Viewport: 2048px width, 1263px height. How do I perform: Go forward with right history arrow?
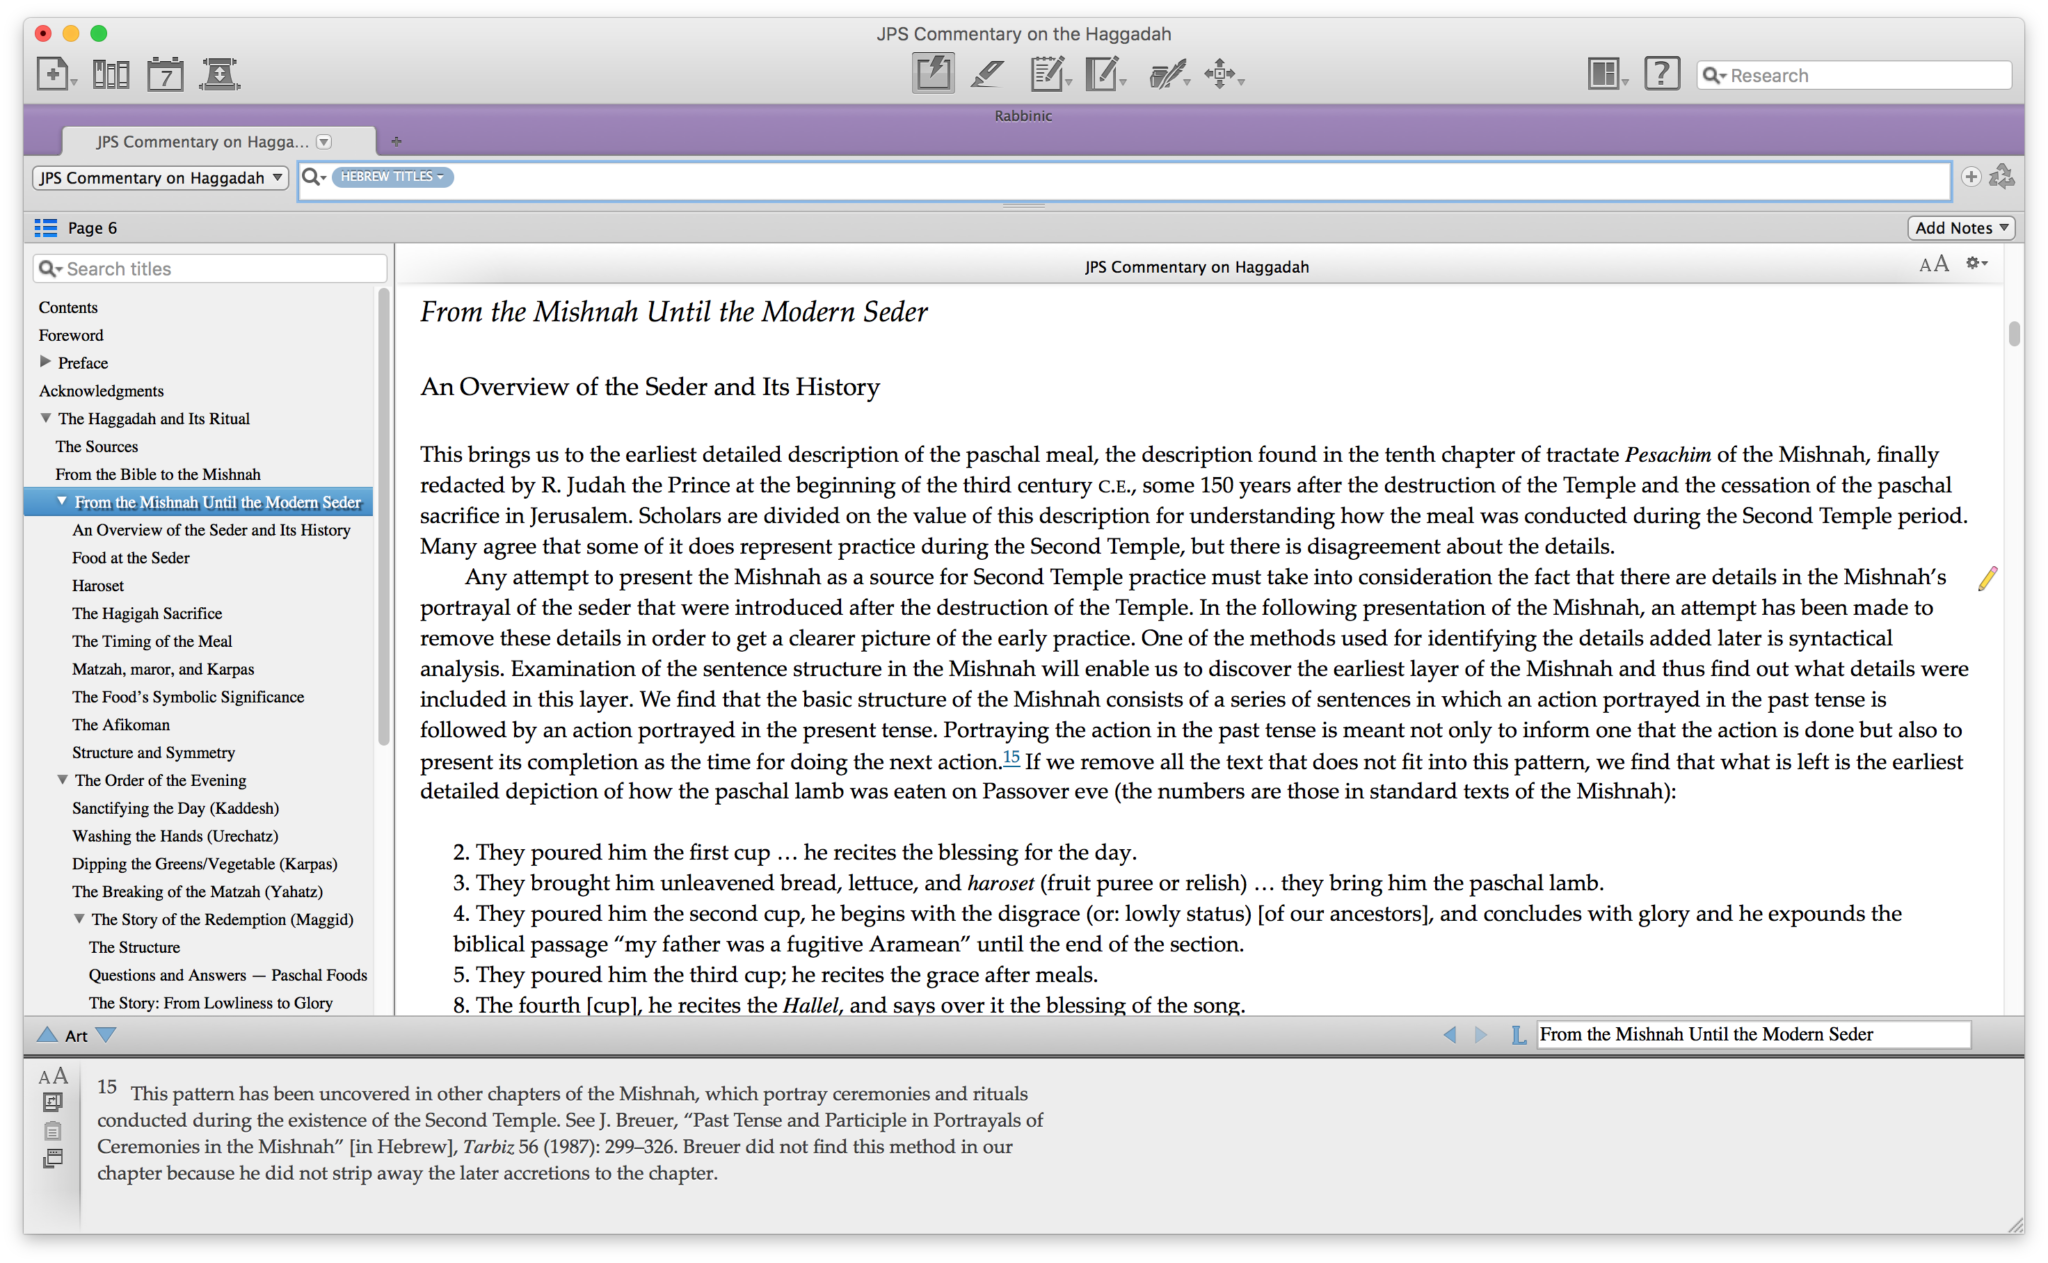pyautogui.click(x=1481, y=1035)
